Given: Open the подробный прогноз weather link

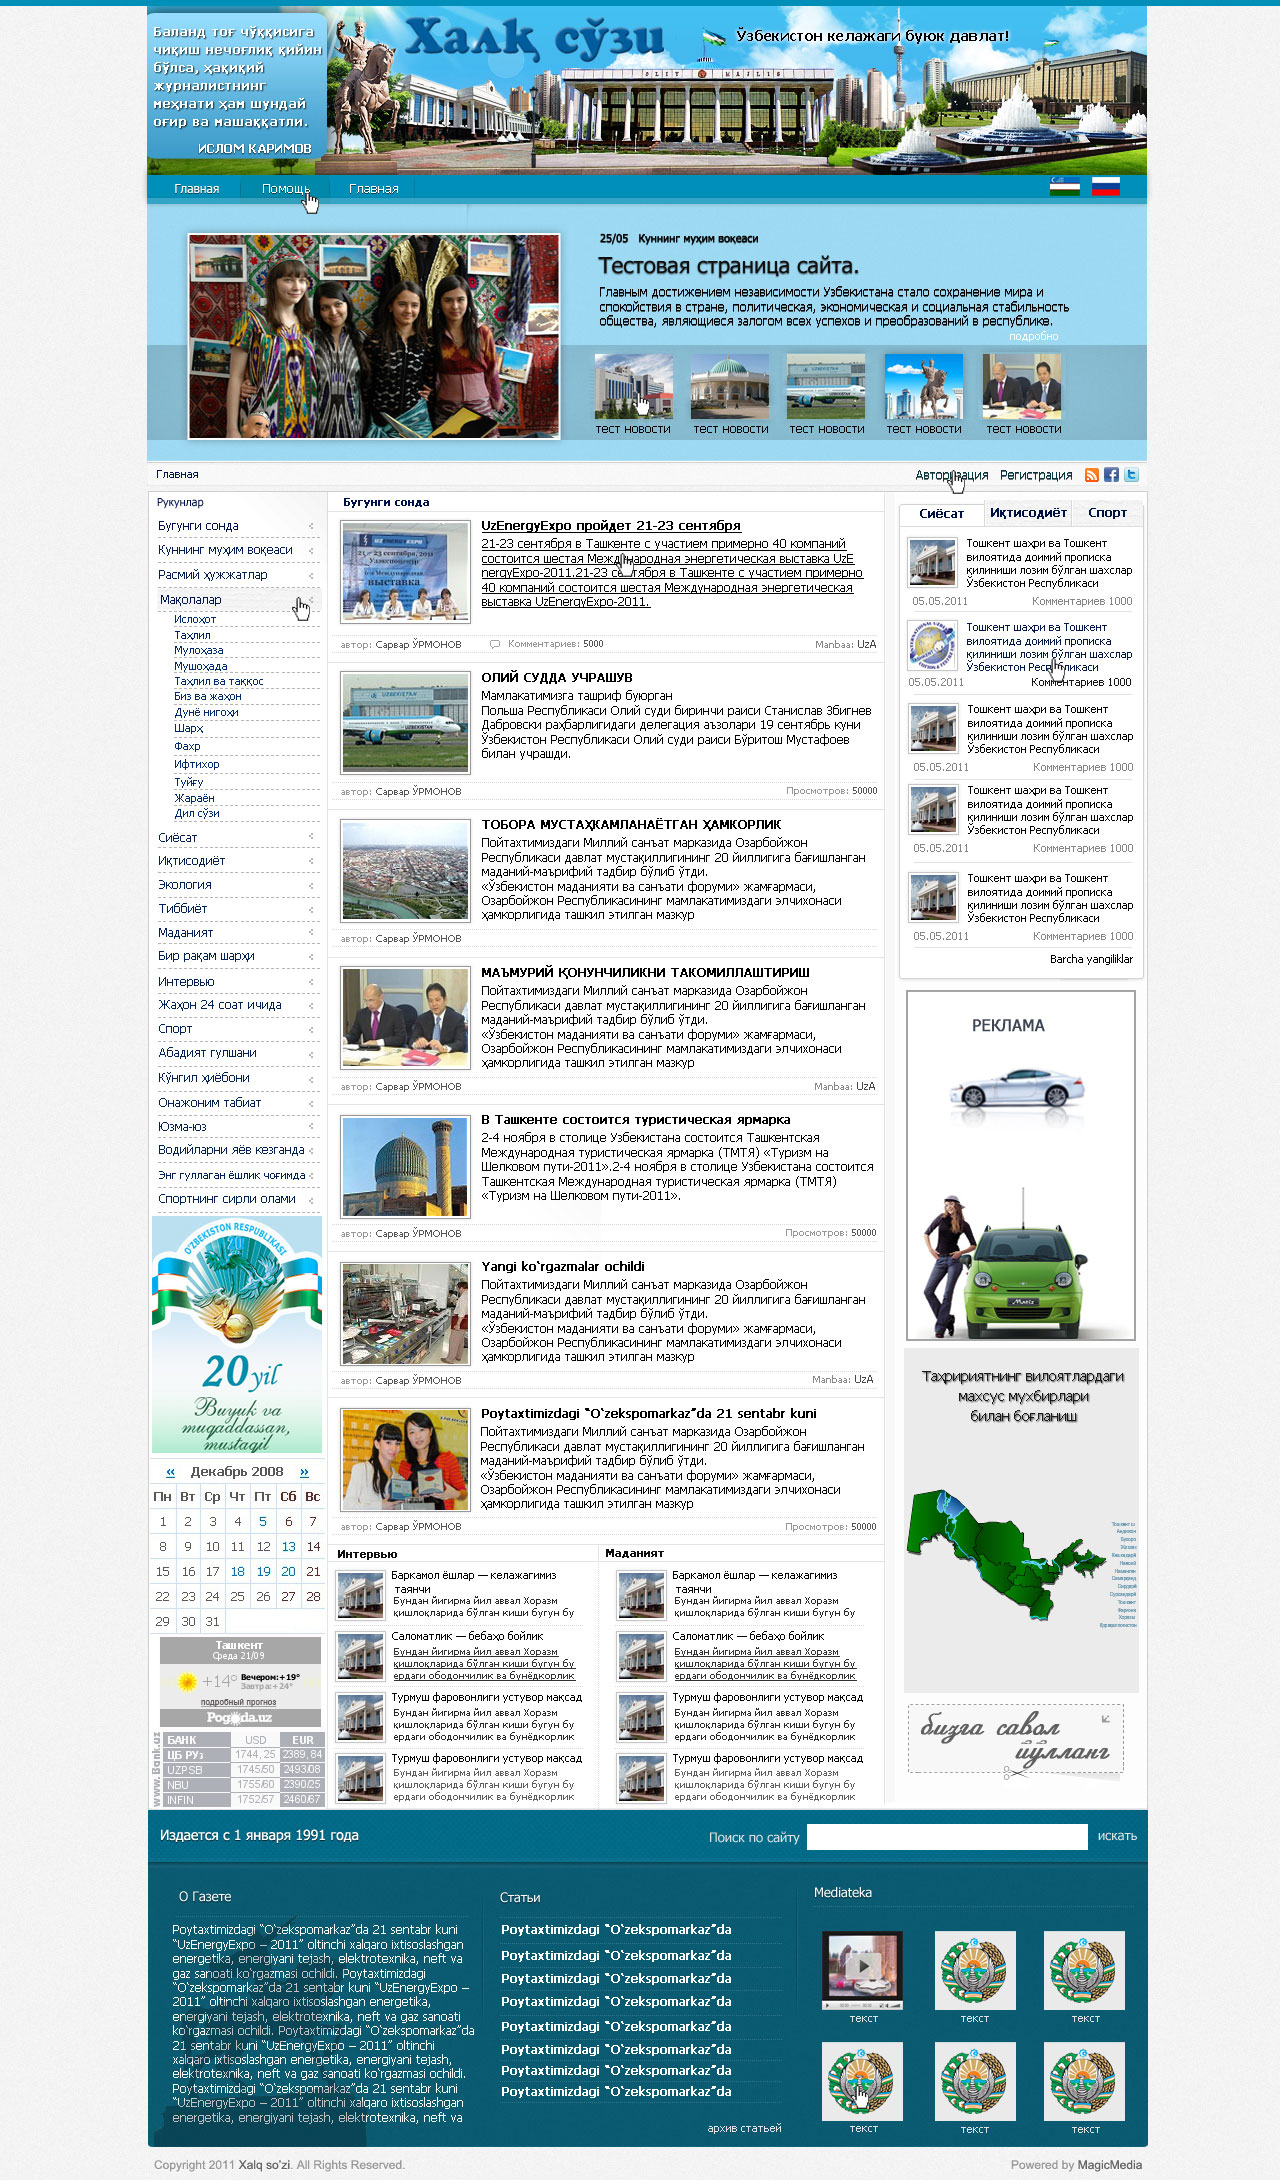Looking at the screenshot, I should [238, 1702].
